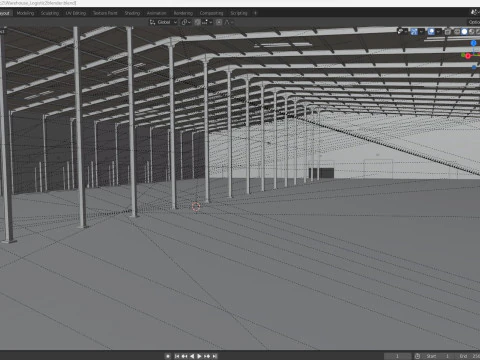Image resolution: width=480 pixels, height=360 pixels.
Task: Click the current frame number field
Action: click(x=397, y=356)
